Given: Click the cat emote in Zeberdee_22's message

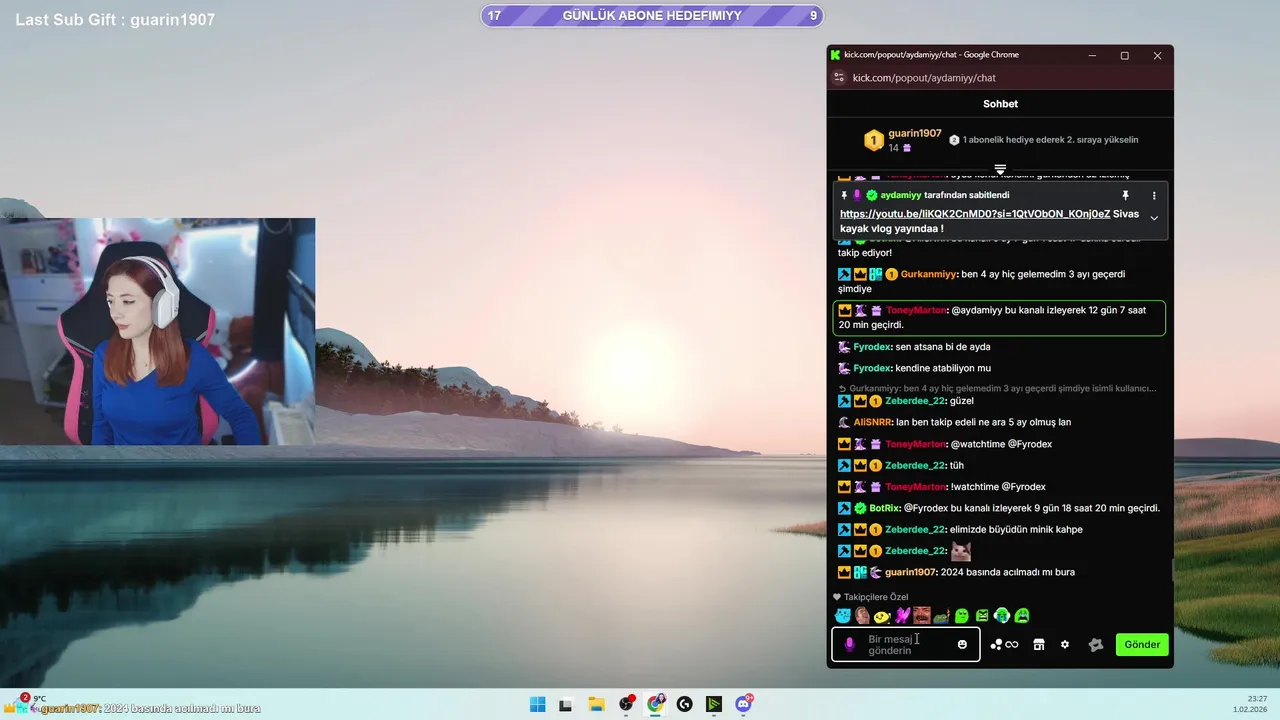Looking at the screenshot, I should pos(961,551).
